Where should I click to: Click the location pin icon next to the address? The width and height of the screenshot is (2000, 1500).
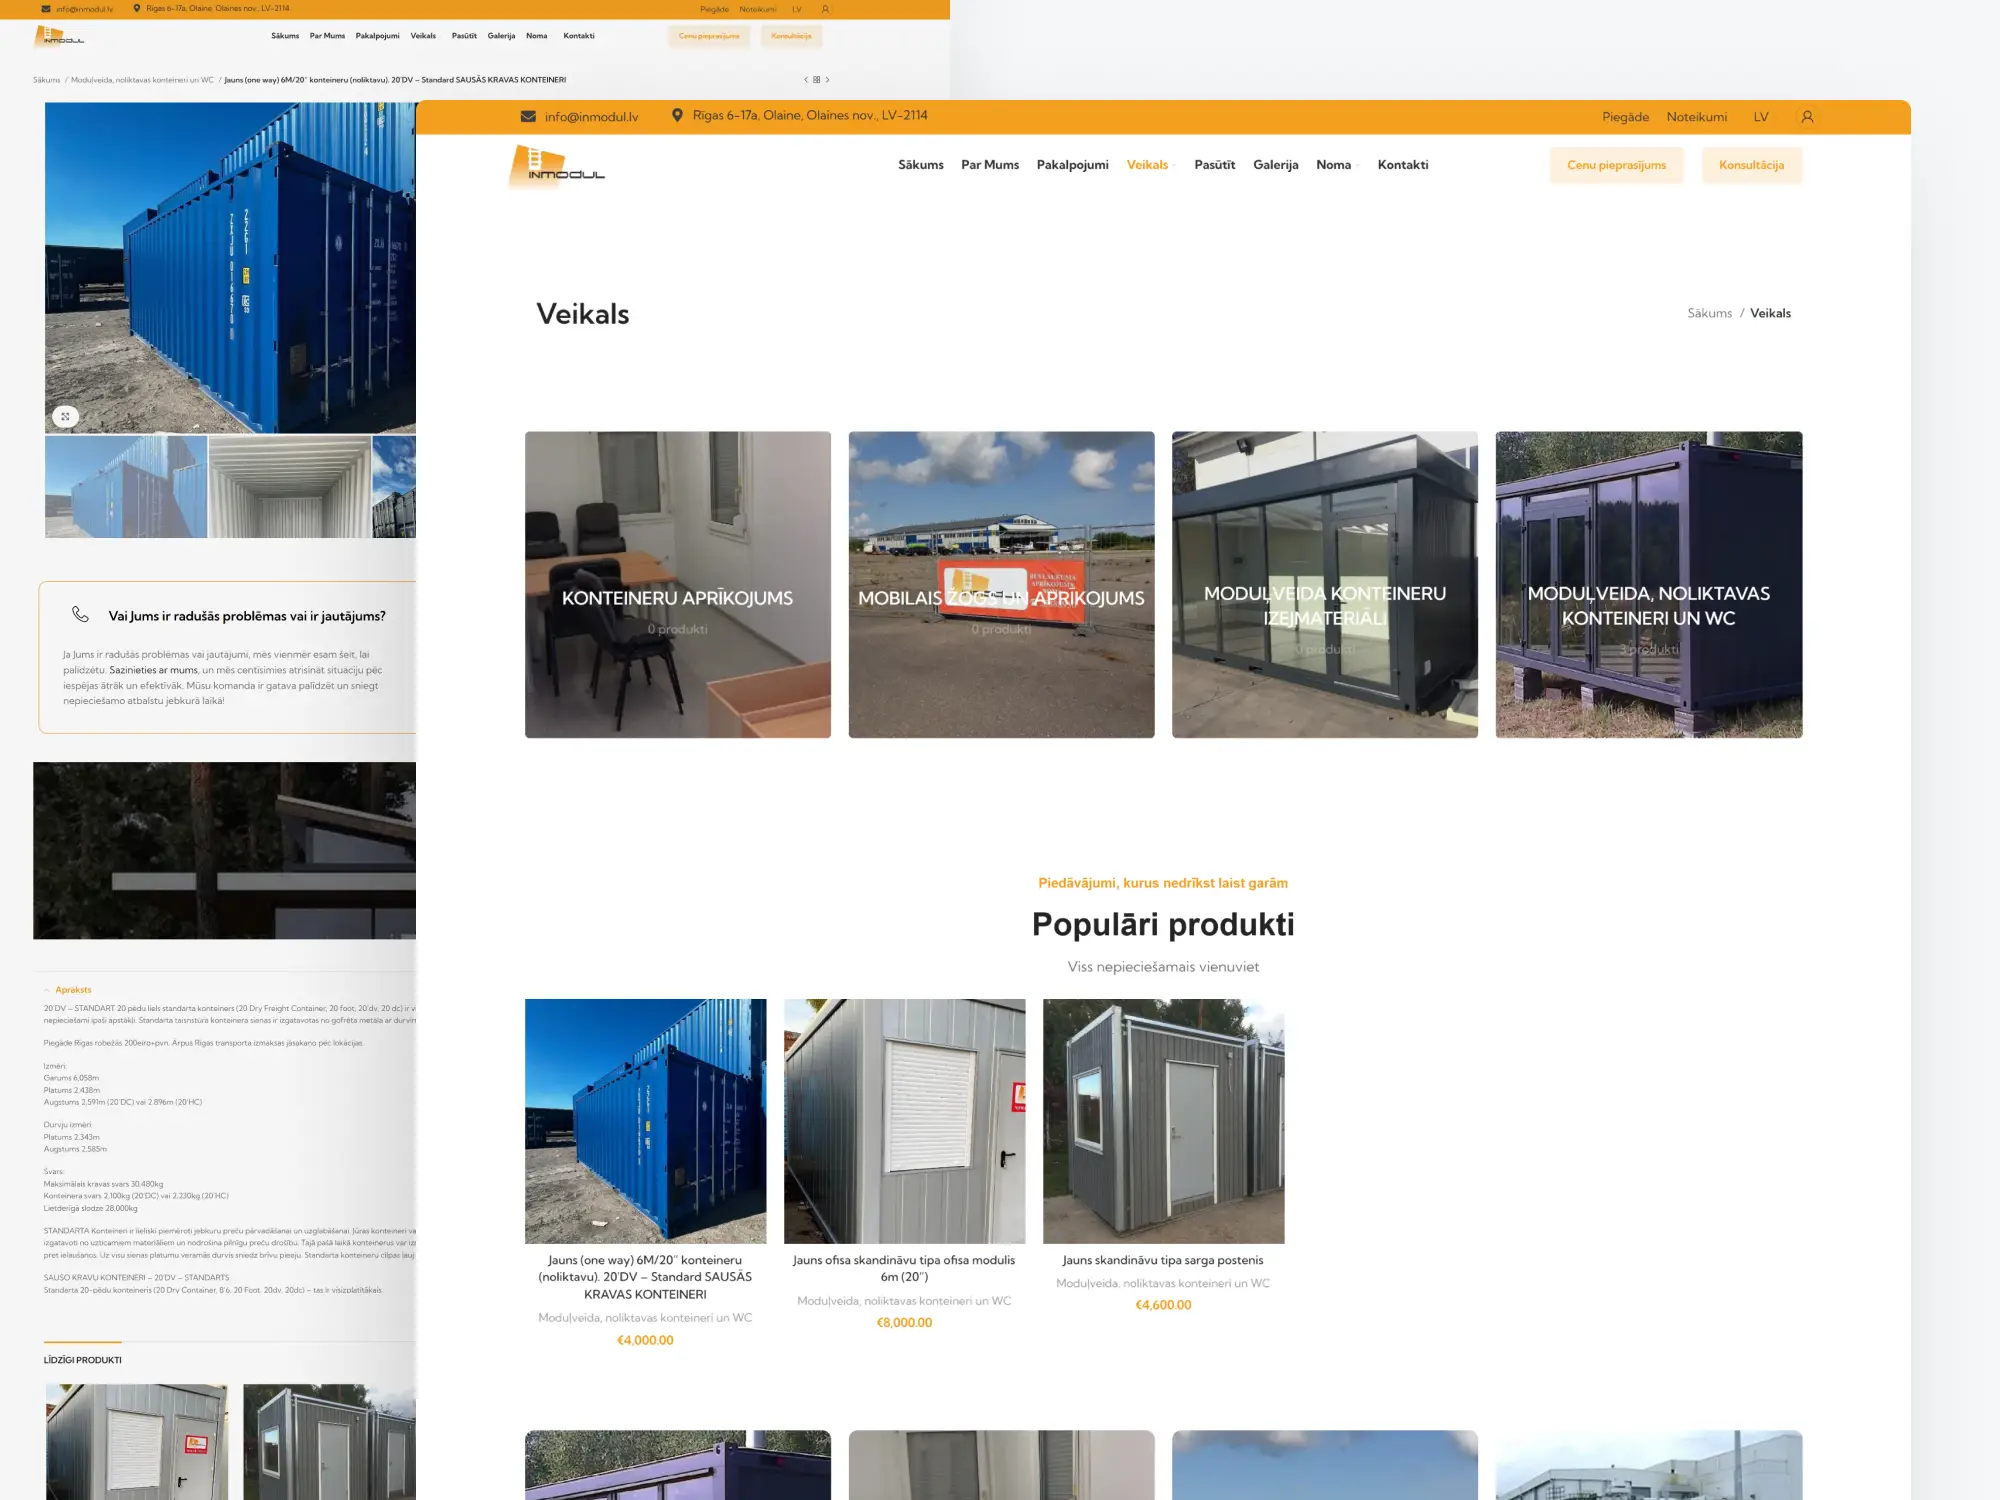tap(678, 115)
